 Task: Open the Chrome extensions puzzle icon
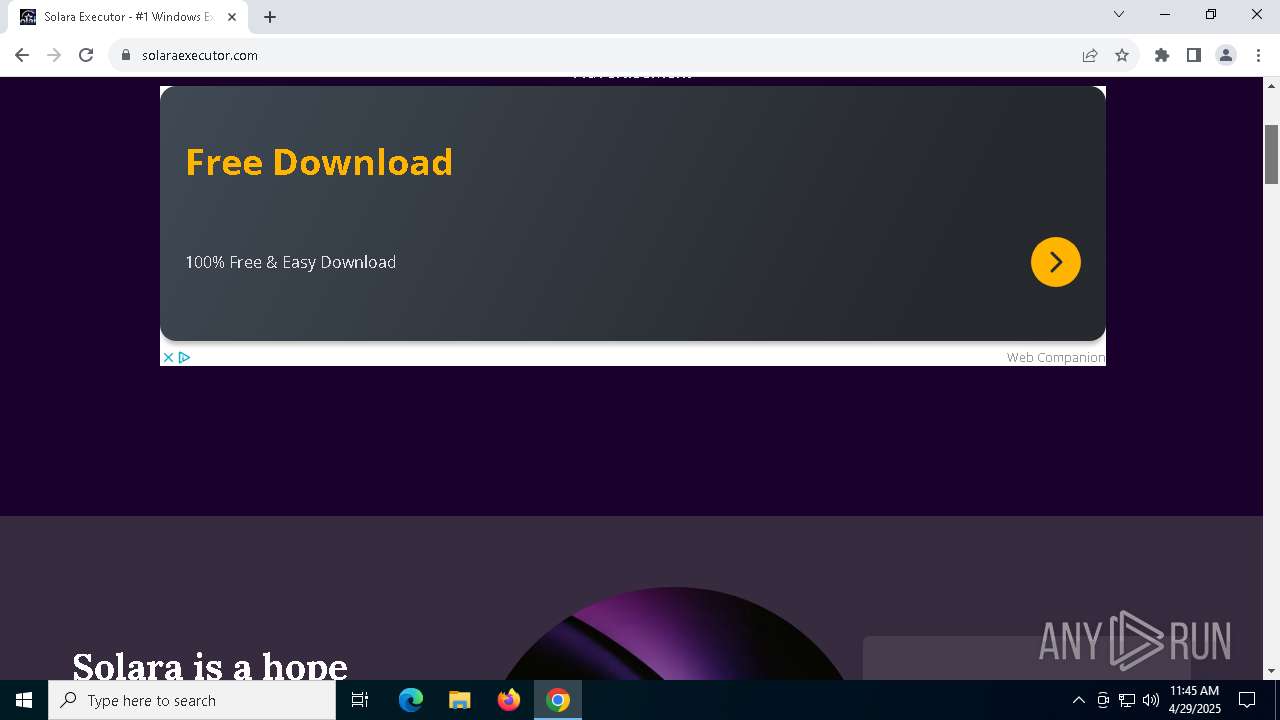point(1162,55)
